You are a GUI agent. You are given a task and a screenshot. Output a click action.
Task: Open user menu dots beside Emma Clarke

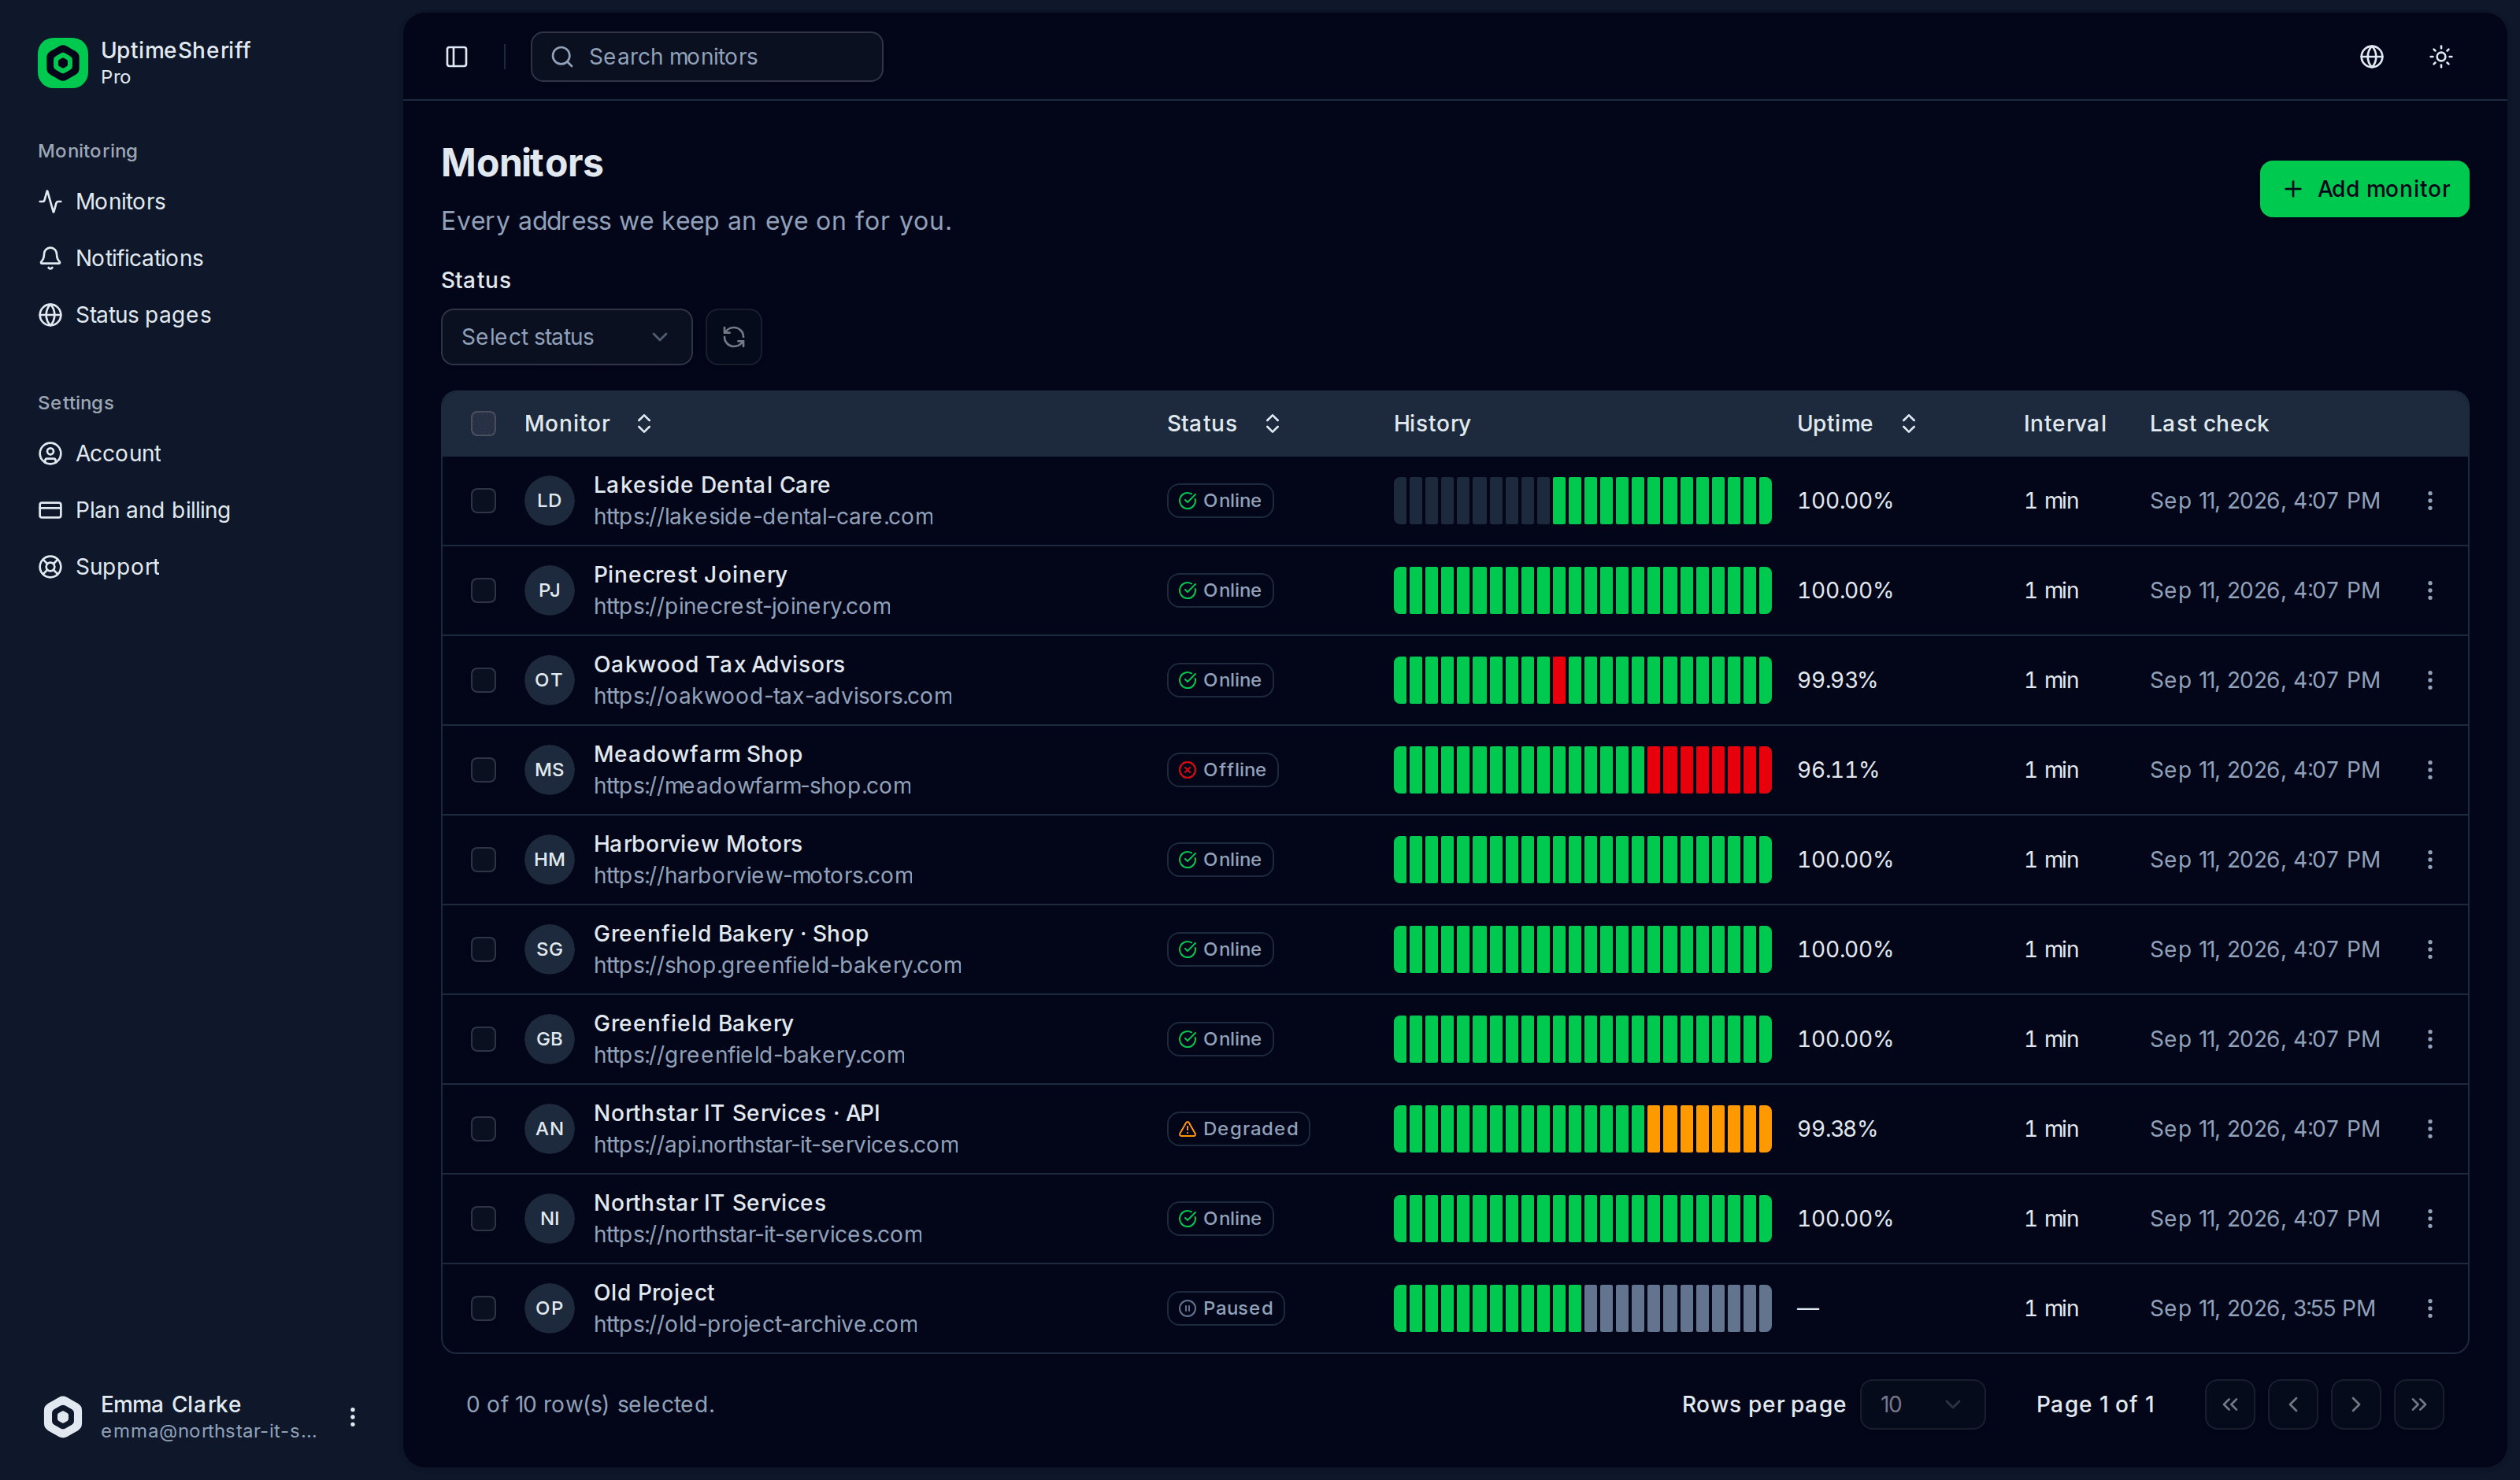pos(352,1416)
